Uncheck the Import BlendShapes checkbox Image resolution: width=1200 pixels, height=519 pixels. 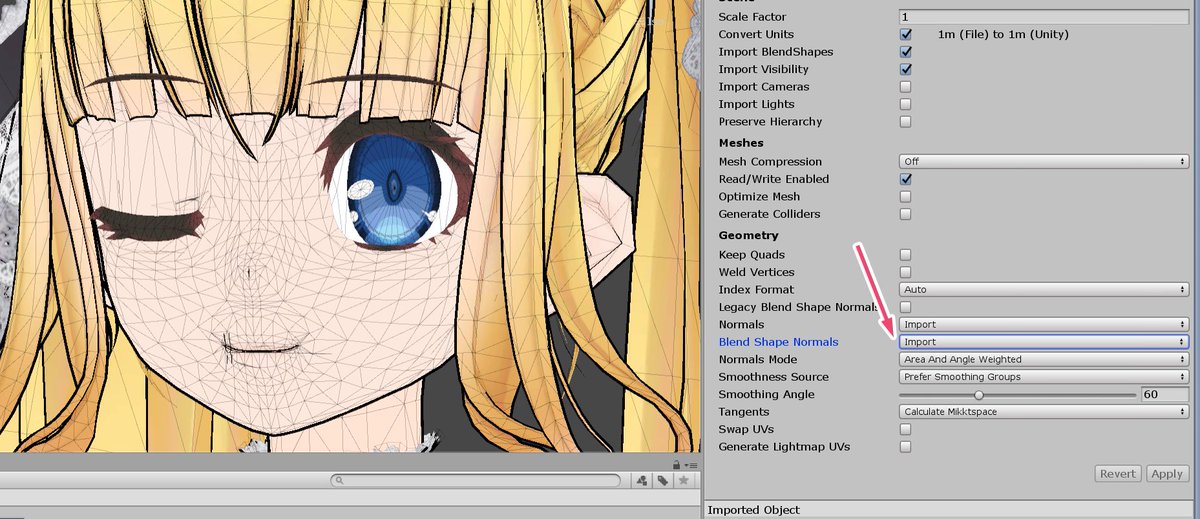click(906, 52)
